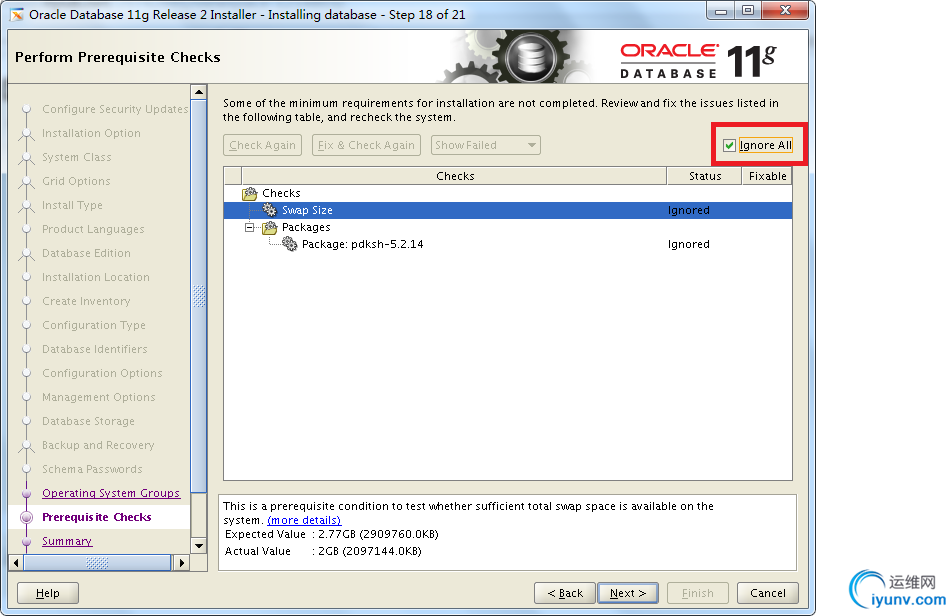Click the Database Identifiers step

click(95, 349)
